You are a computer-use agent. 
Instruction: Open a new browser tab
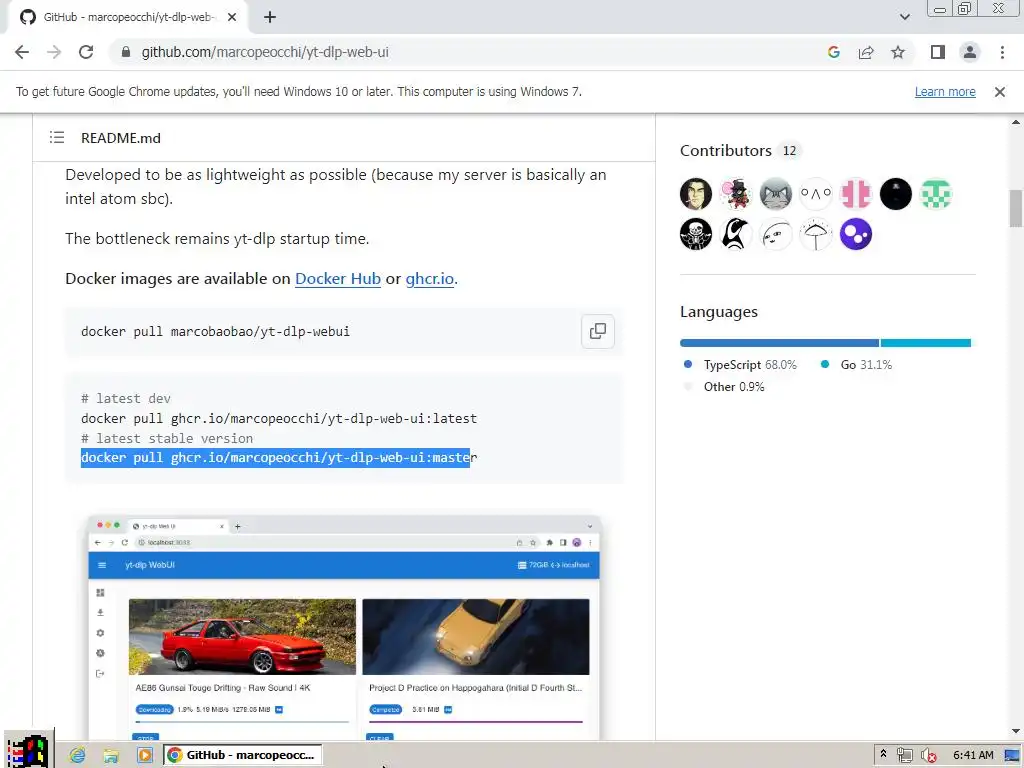(270, 17)
